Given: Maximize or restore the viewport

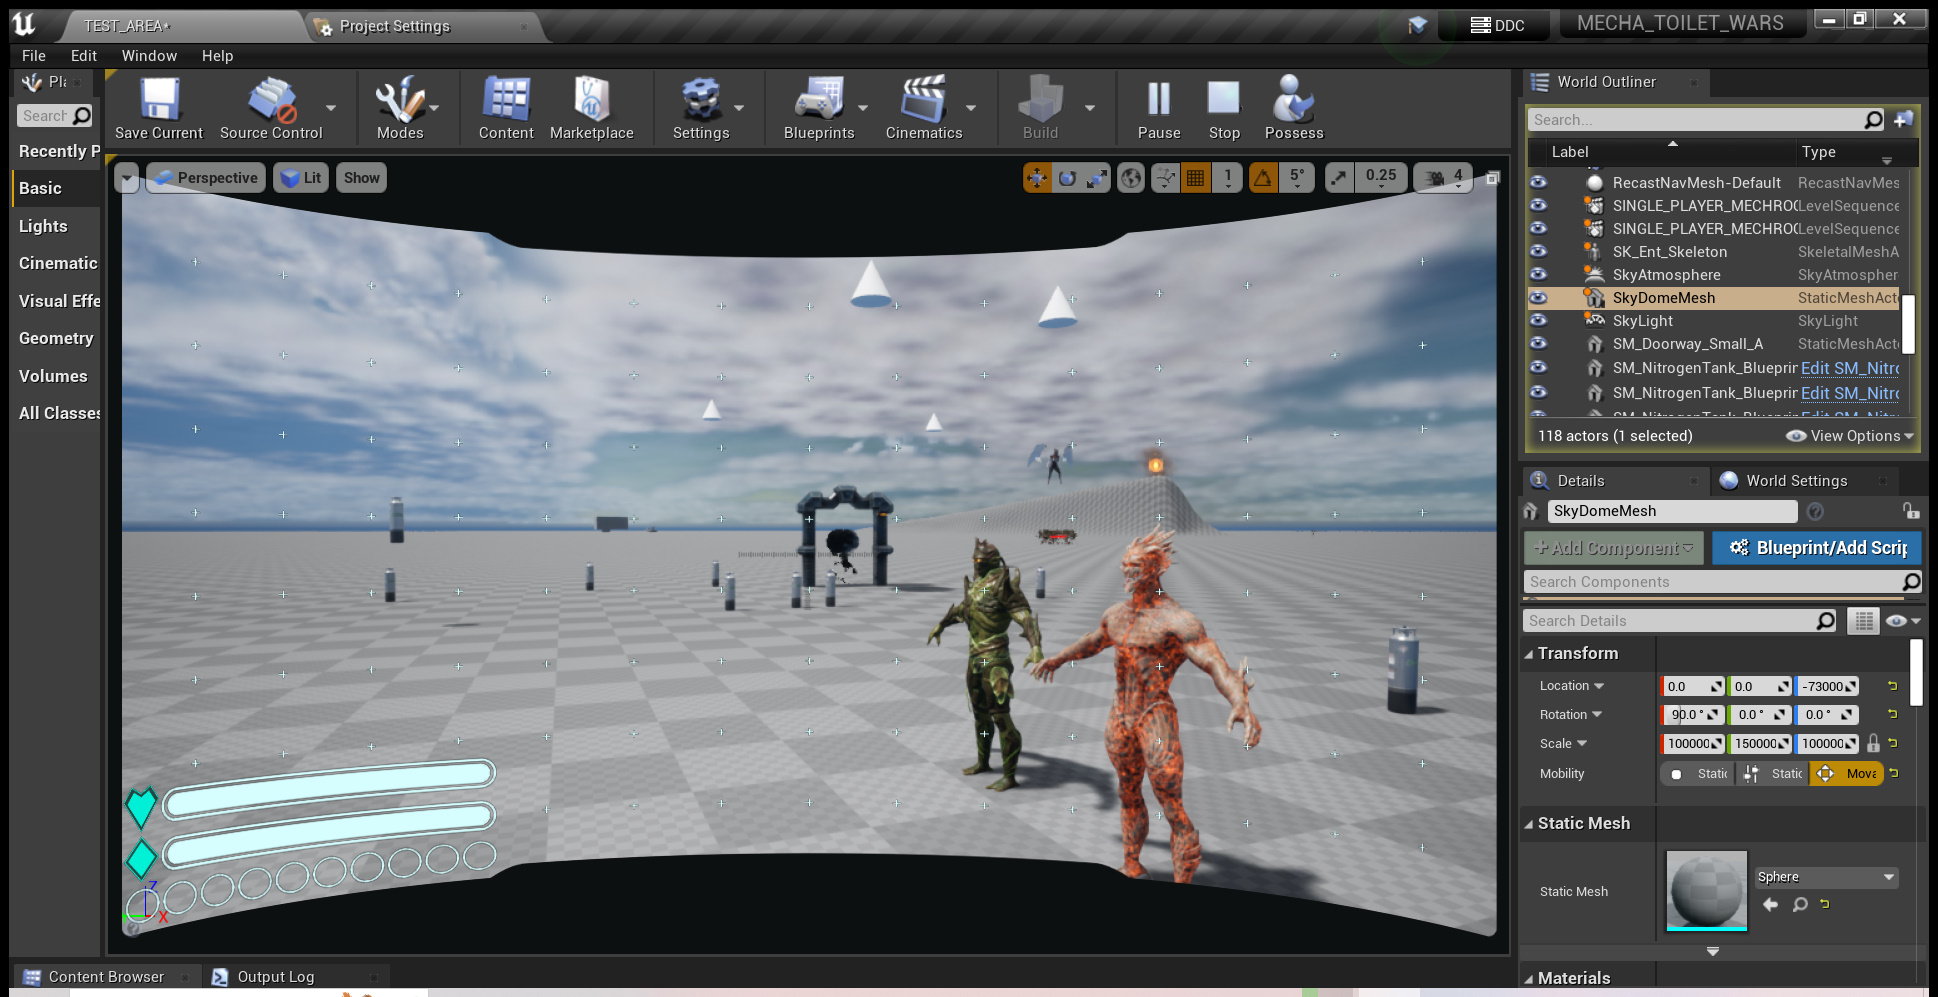Looking at the screenshot, I should pos(1492,178).
